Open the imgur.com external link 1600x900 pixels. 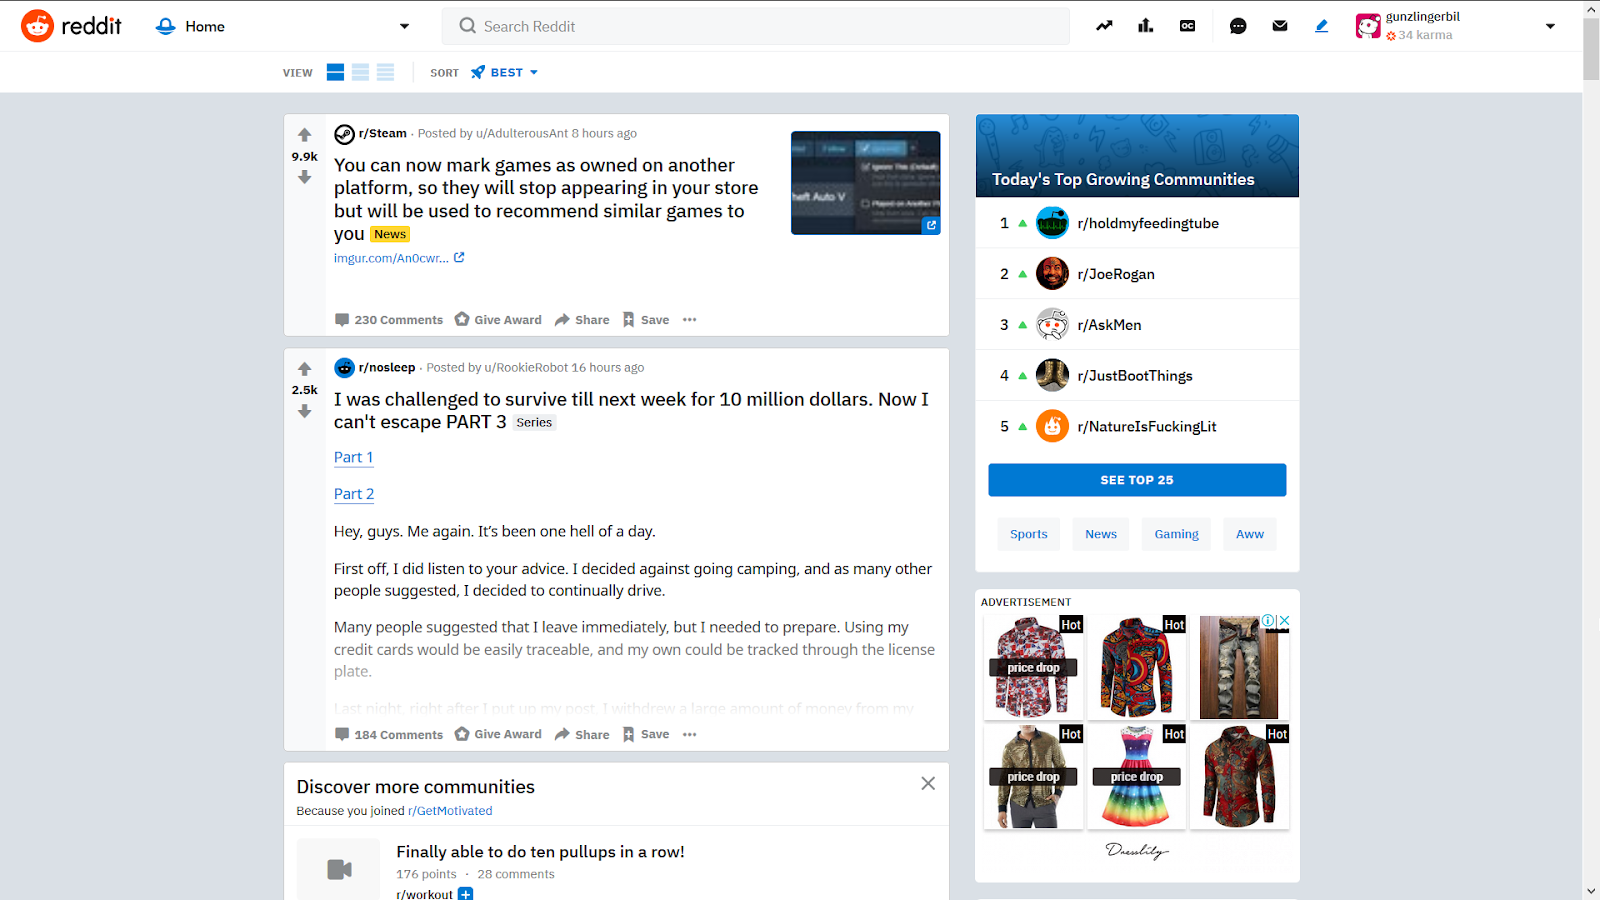click(399, 258)
